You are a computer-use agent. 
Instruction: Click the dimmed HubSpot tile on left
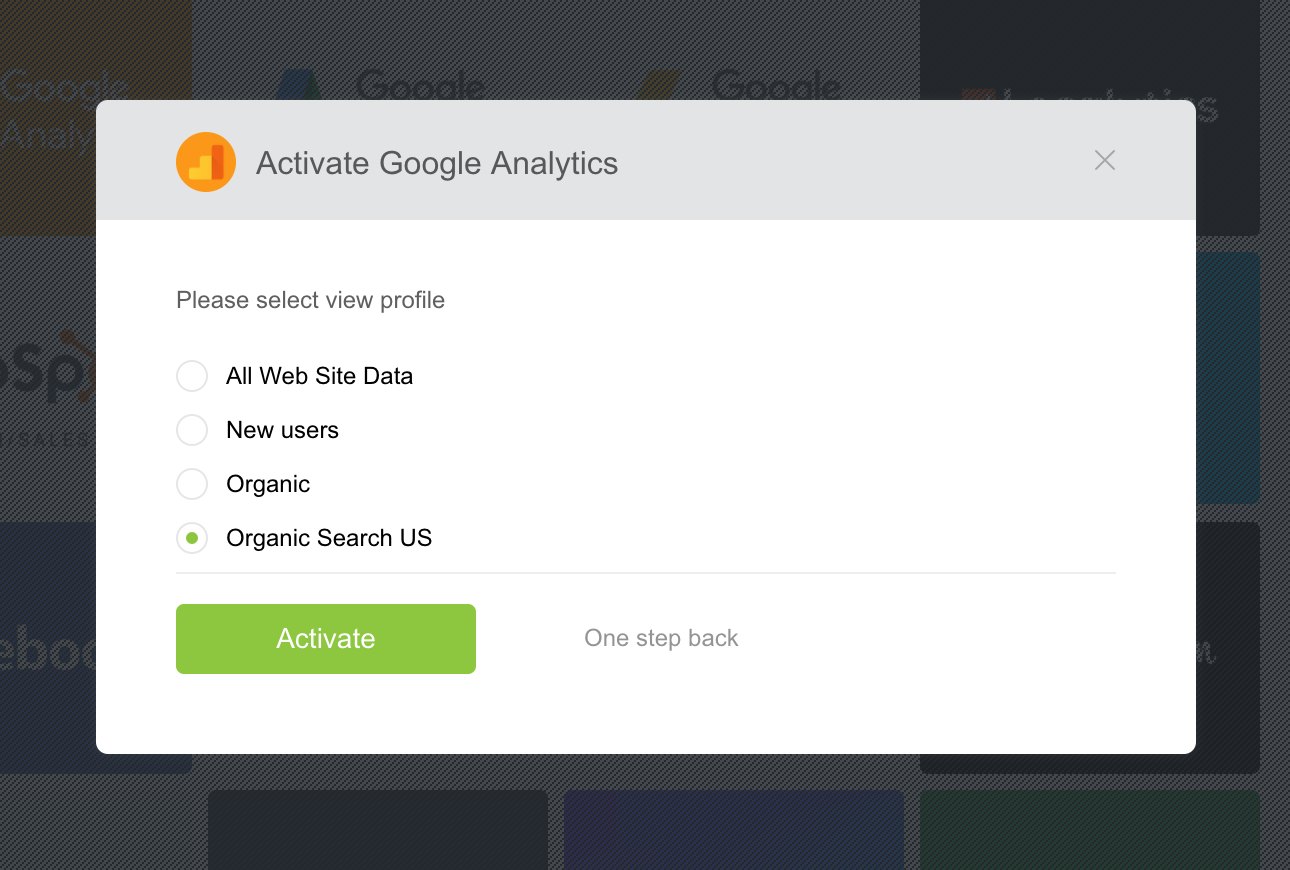point(47,380)
